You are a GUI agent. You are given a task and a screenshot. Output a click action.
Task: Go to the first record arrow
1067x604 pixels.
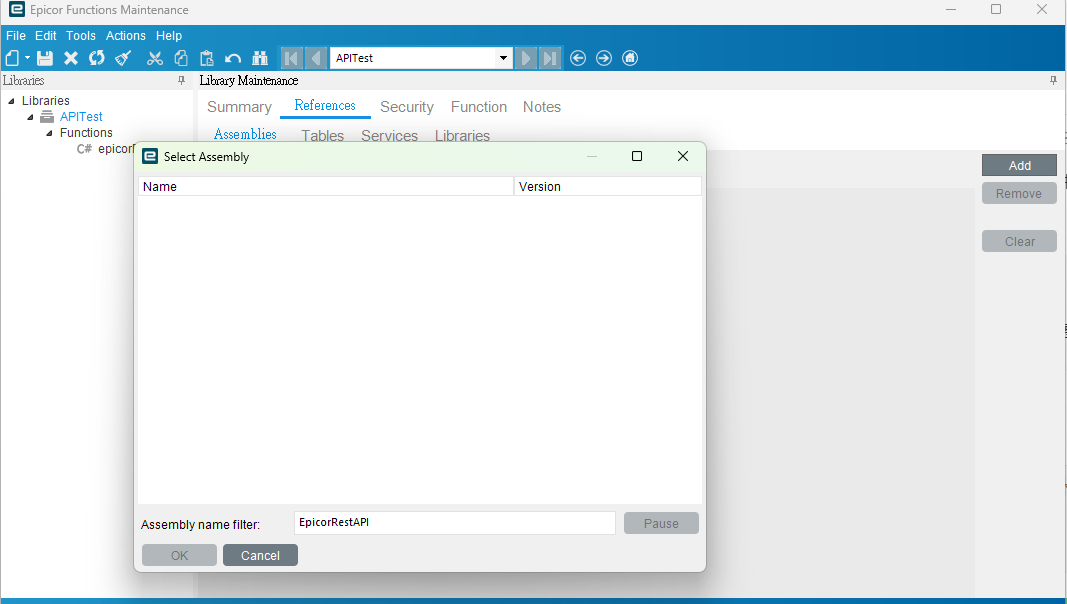[291, 58]
